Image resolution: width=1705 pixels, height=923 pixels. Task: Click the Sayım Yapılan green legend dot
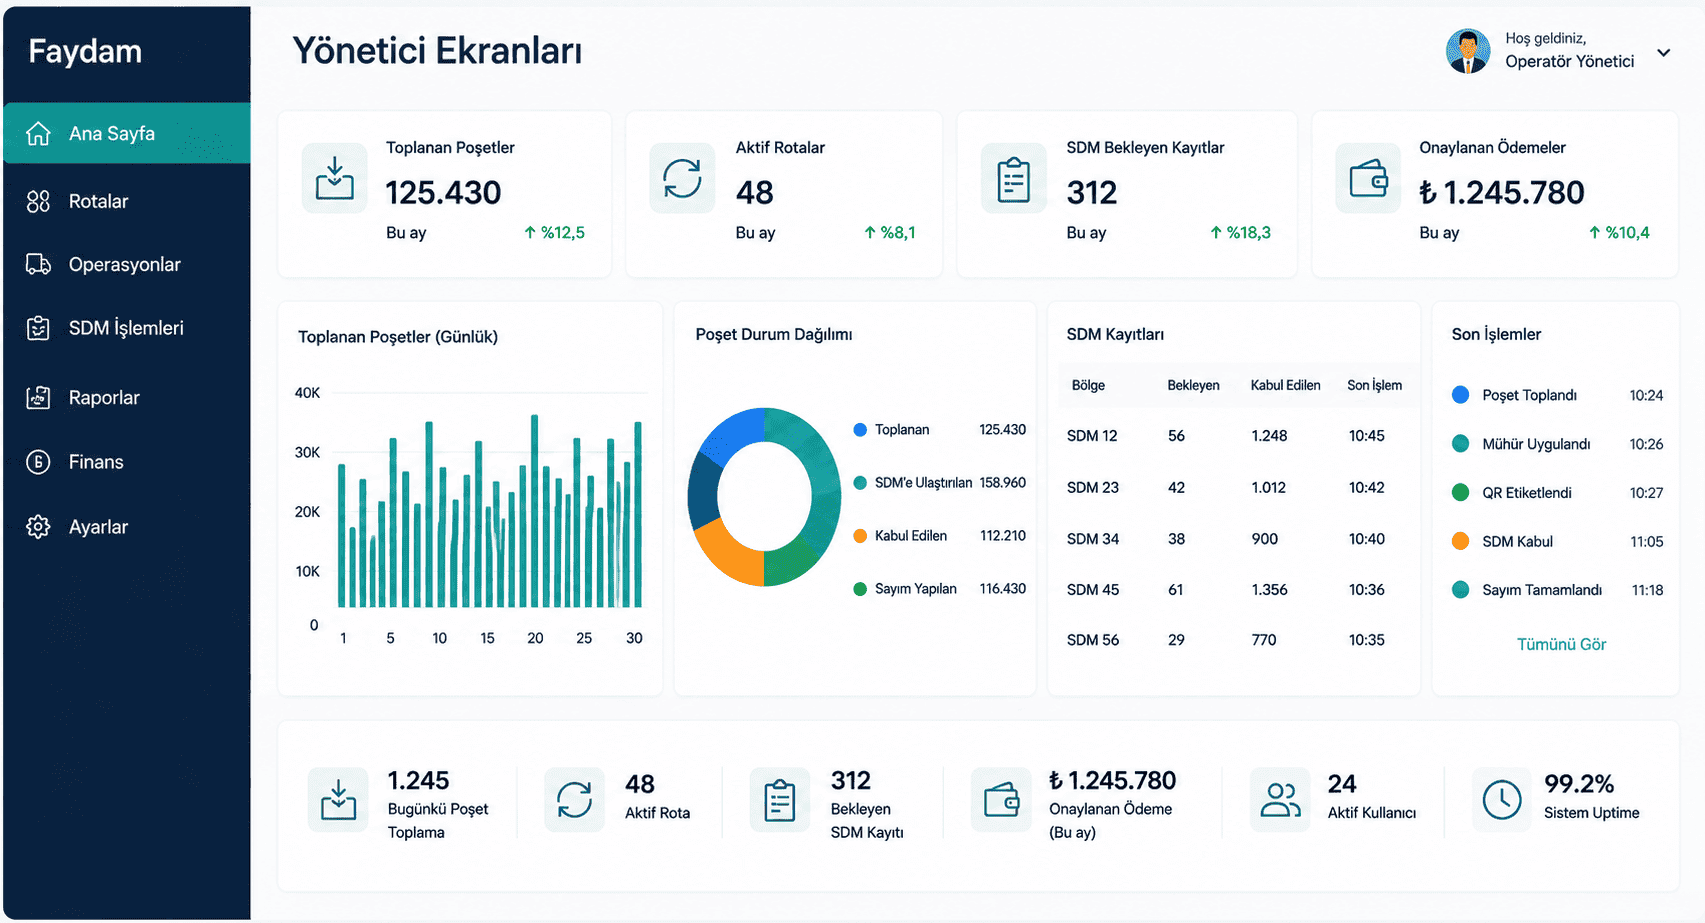click(x=860, y=589)
